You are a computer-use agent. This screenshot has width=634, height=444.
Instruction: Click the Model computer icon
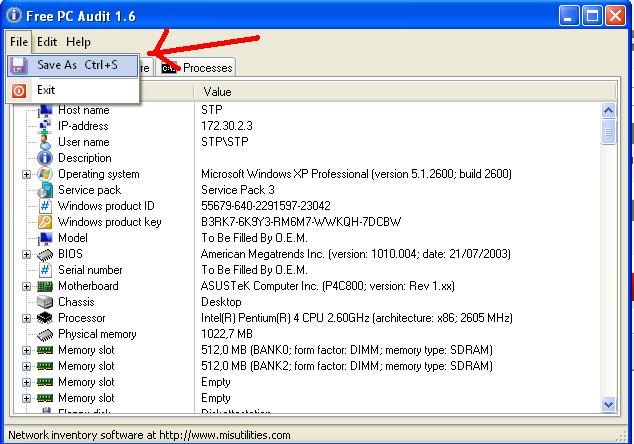(45, 238)
